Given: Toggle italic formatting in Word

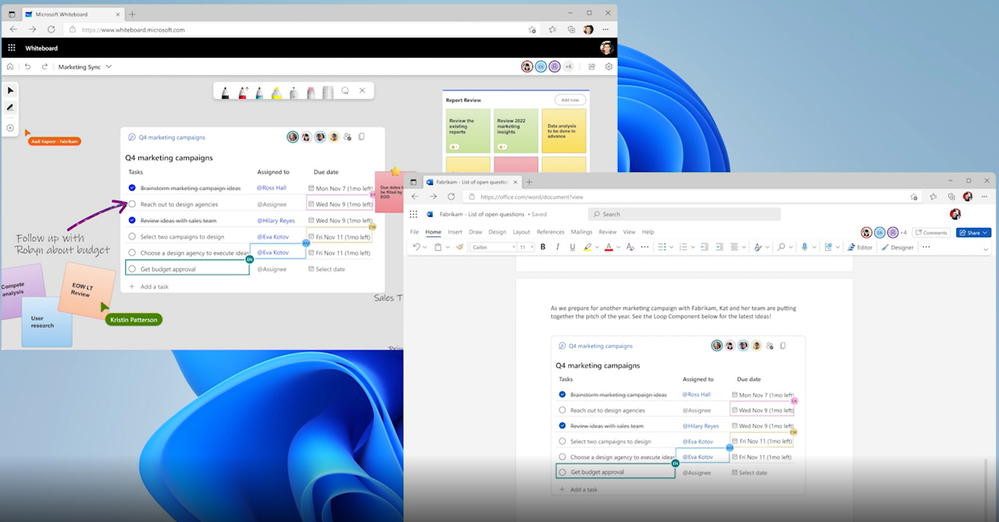Looking at the screenshot, I should tap(557, 247).
